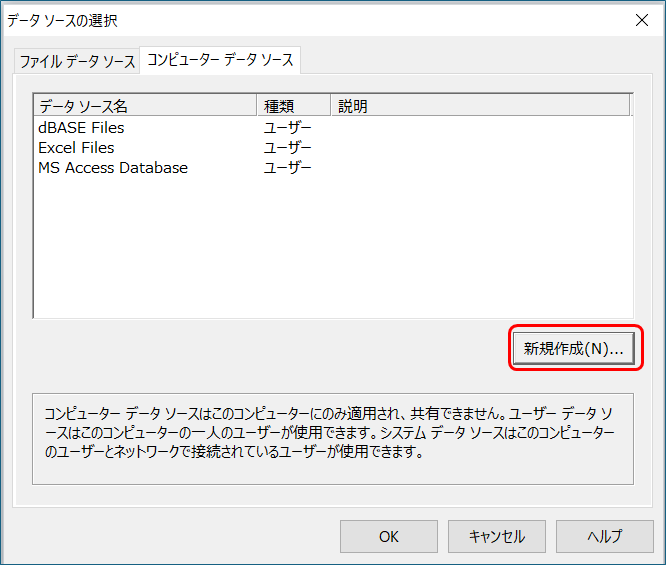Click ユーザー type in MS Access Database row

click(x=288, y=168)
